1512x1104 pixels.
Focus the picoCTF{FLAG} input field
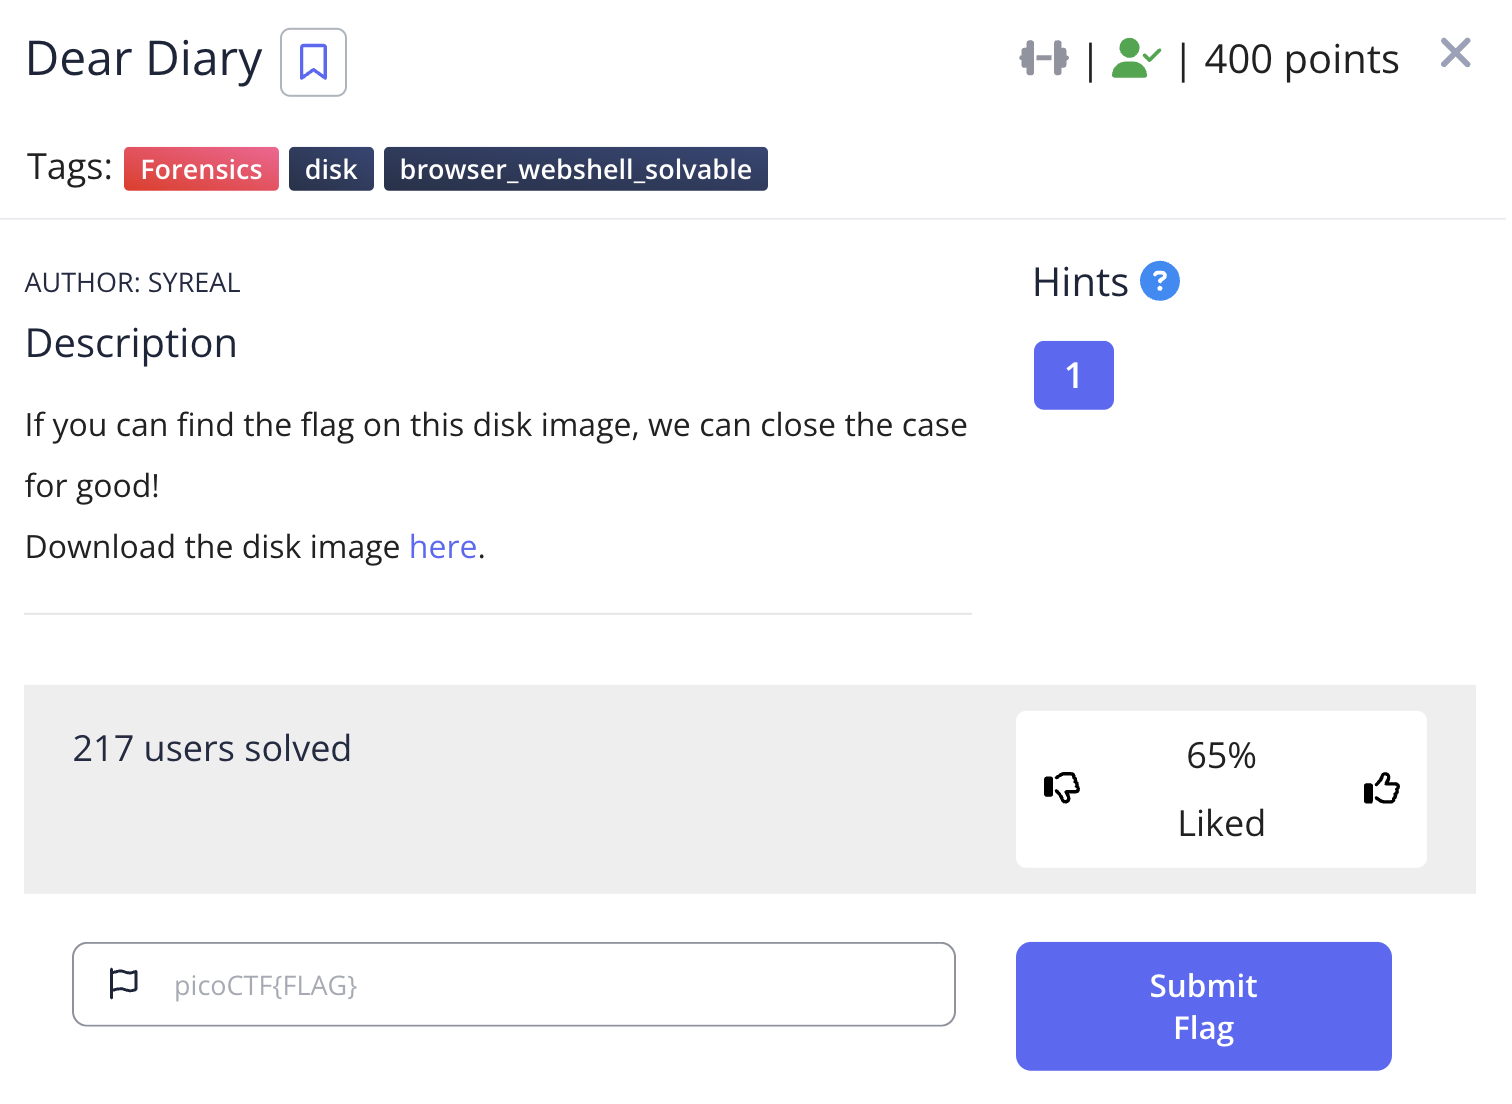click(550, 985)
